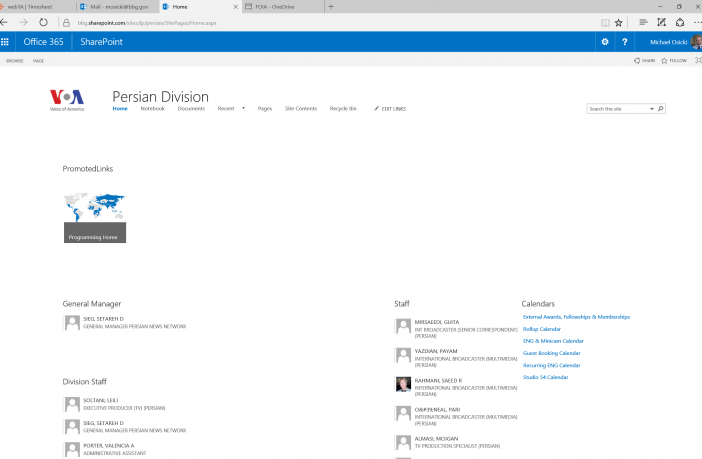The image size is (702, 459).
Task: Click the avatar icon for ALMASI, MOJGAN
Action: pos(403,442)
